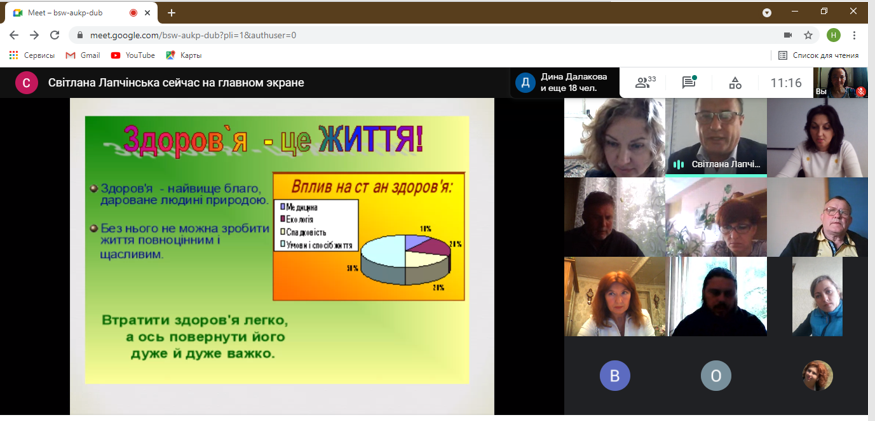Open the Chrome profile avatar

pyautogui.click(x=833, y=35)
